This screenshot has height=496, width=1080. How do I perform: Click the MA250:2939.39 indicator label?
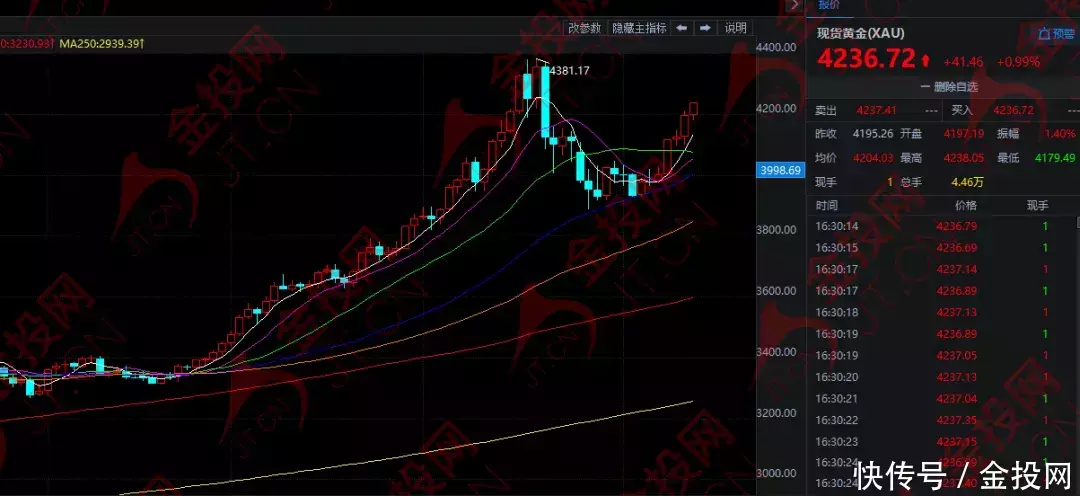[x=102, y=43]
